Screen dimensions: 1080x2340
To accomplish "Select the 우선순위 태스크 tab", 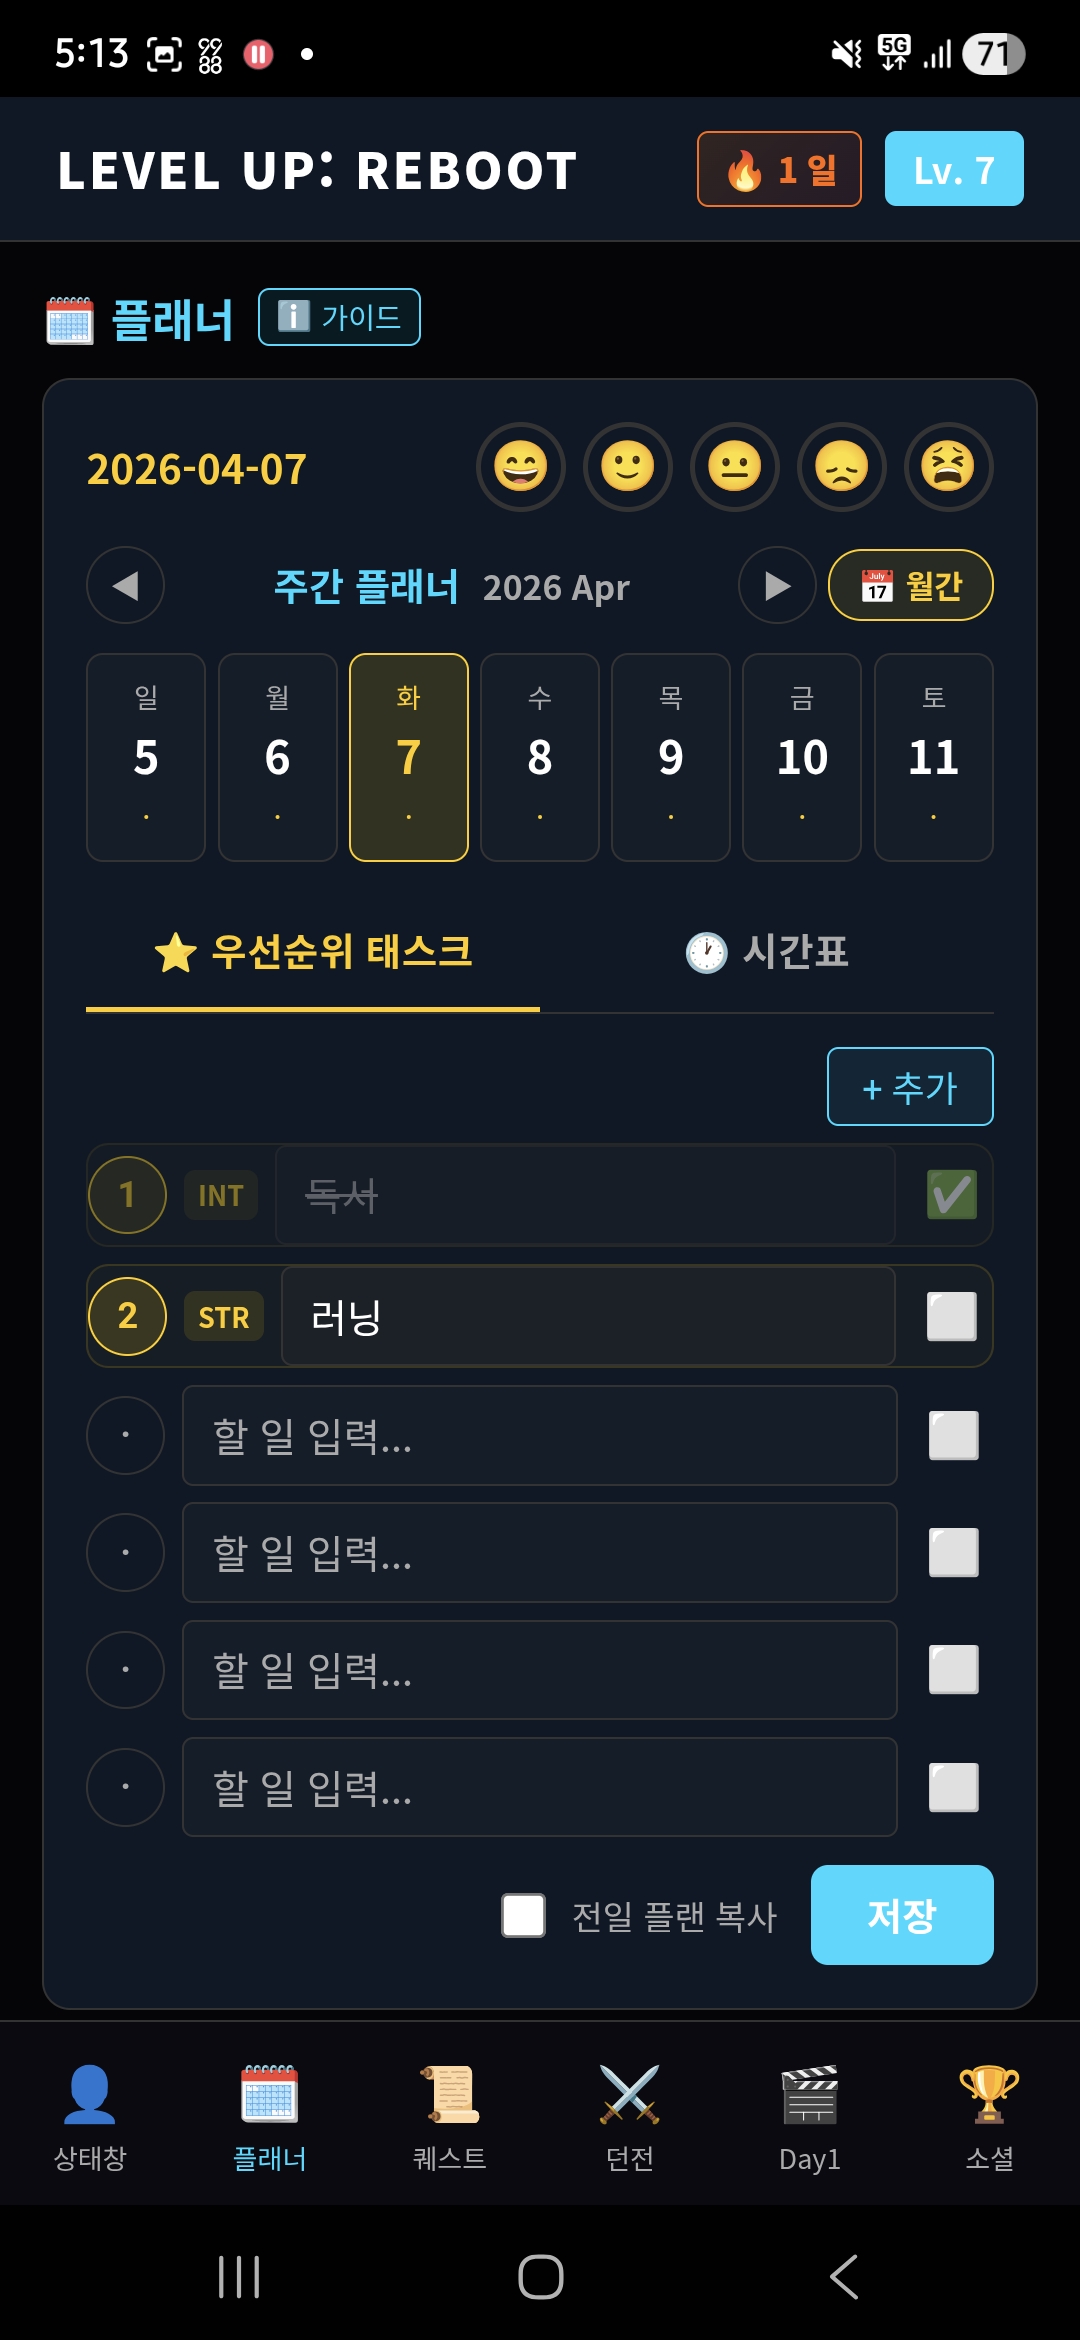I will pos(314,953).
